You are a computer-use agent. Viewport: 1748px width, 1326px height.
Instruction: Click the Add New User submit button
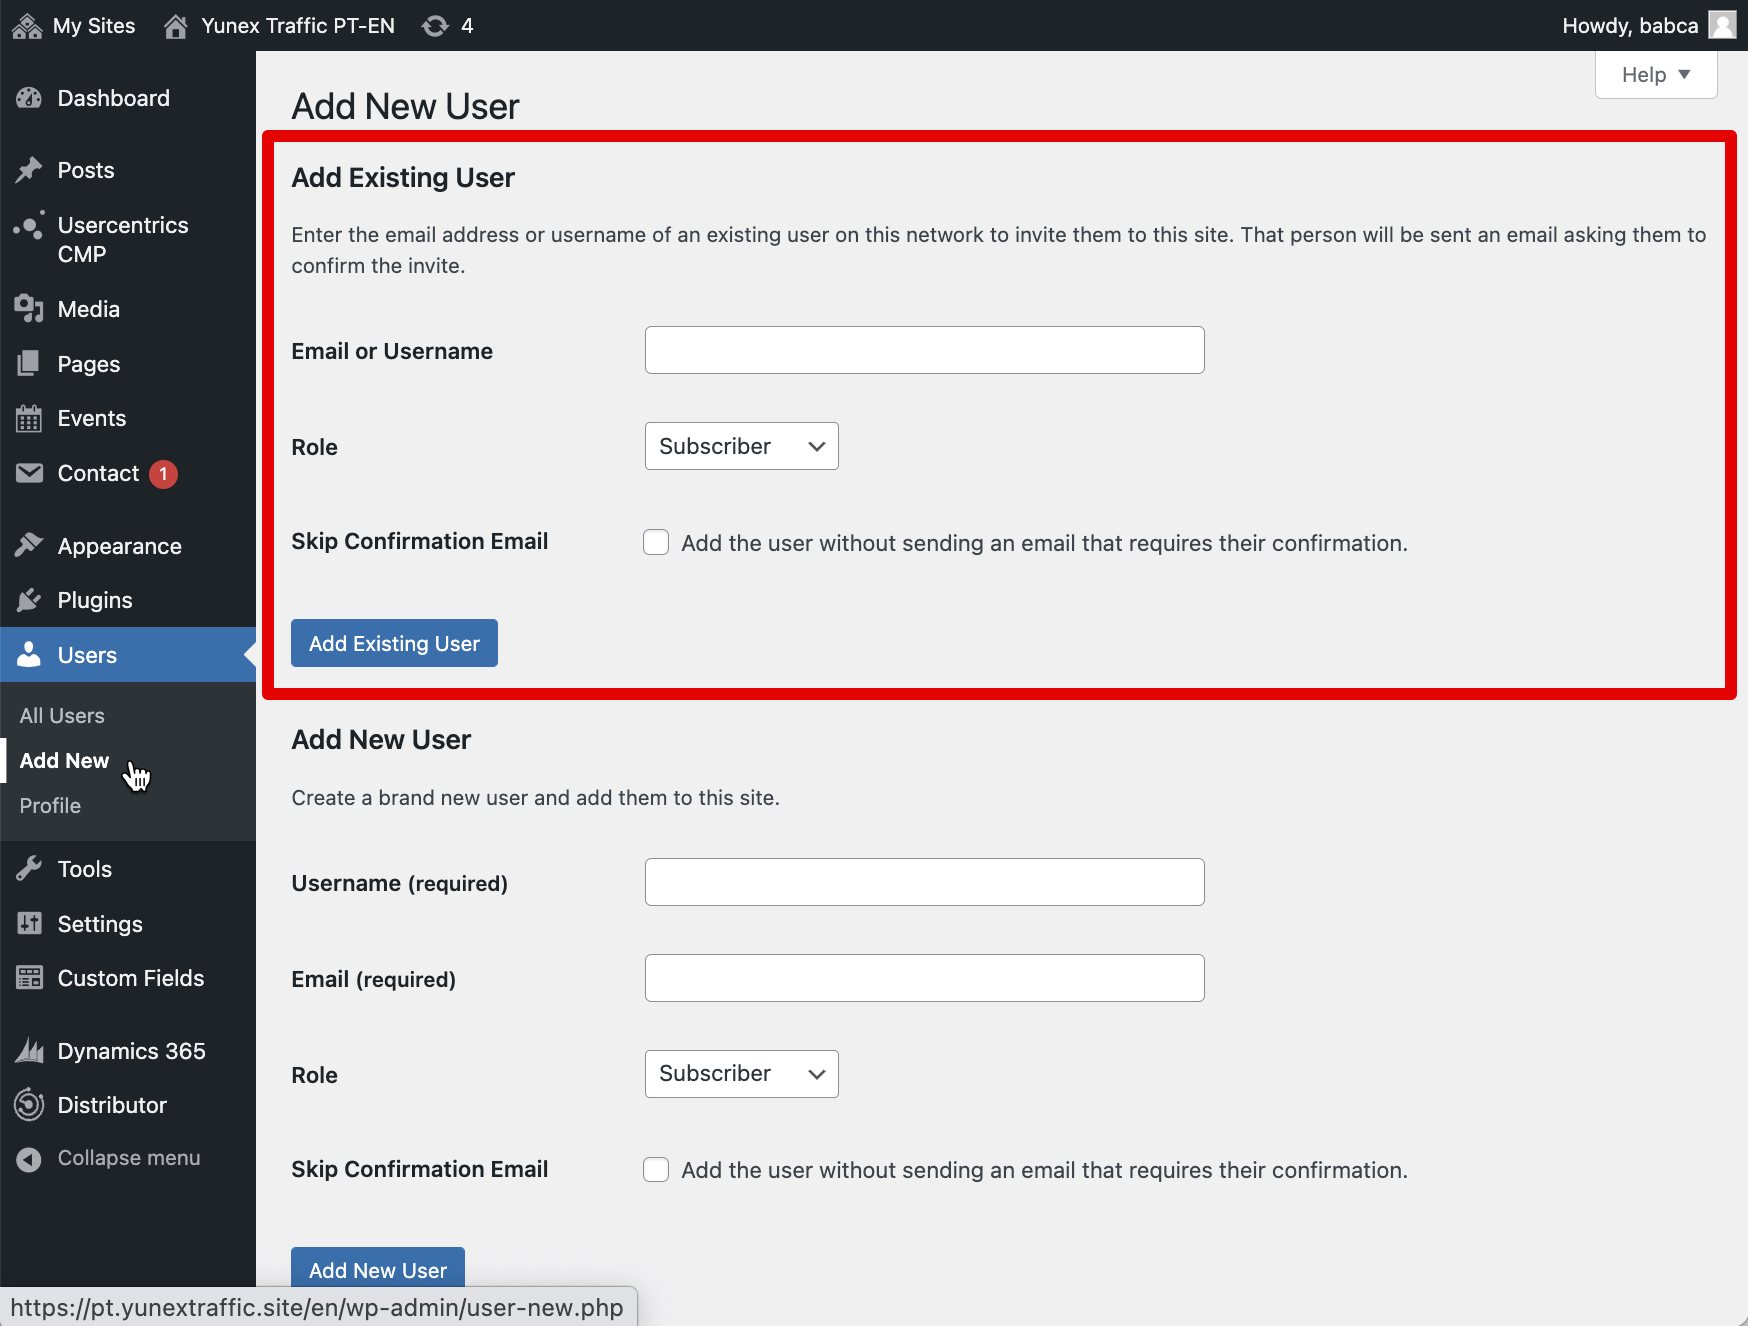(x=378, y=1269)
